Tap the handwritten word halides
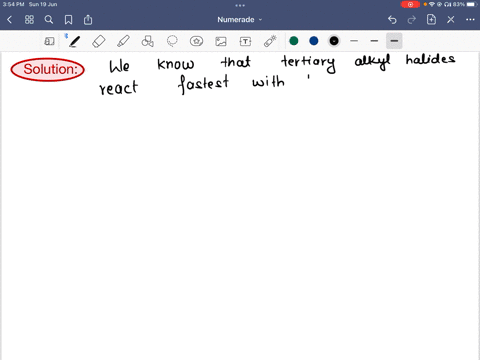The image size is (480, 360). pyautogui.click(x=430, y=59)
